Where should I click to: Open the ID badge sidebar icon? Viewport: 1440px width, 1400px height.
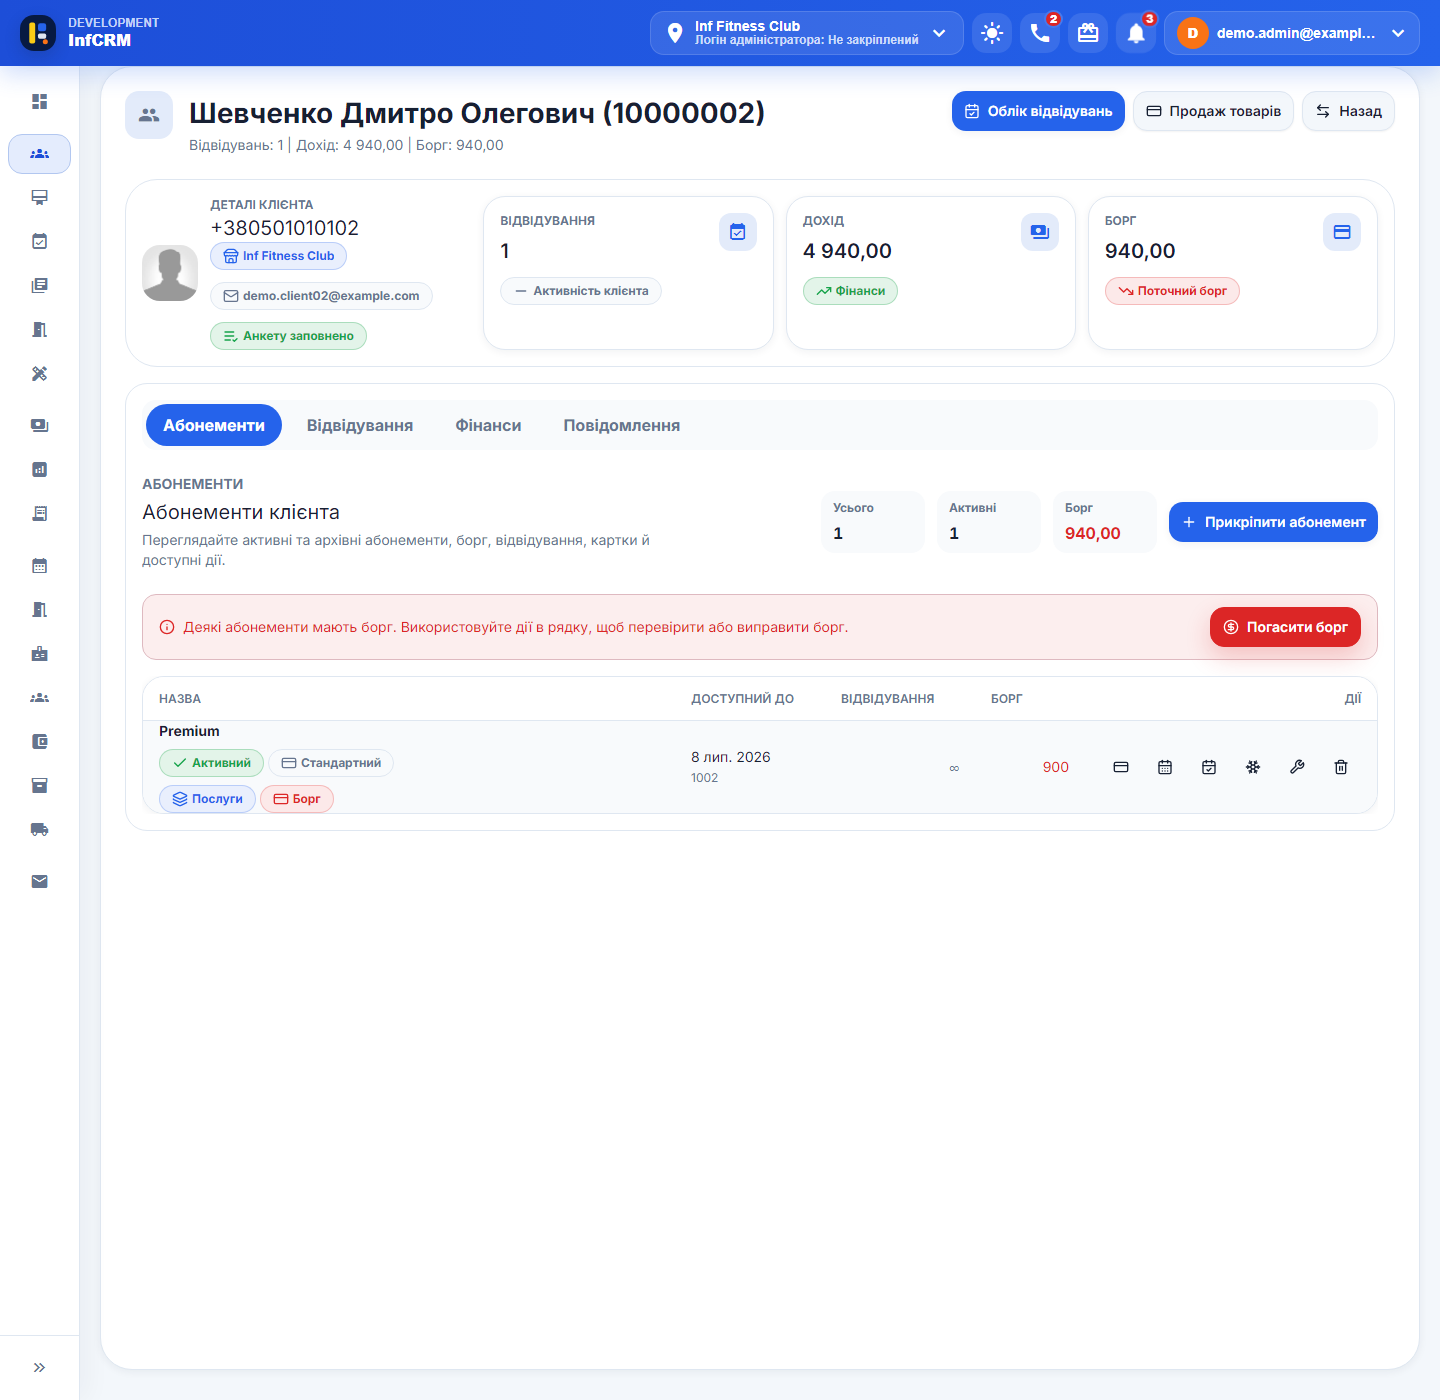click(x=39, y=653)
